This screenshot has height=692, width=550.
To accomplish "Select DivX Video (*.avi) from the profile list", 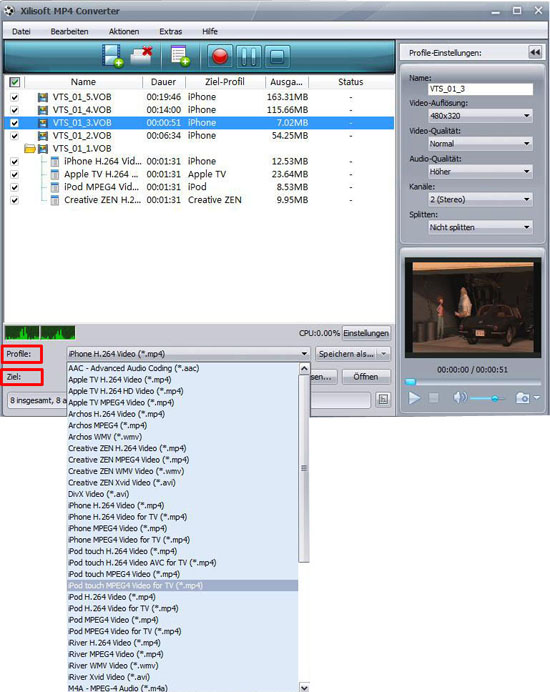I will 182,494.
